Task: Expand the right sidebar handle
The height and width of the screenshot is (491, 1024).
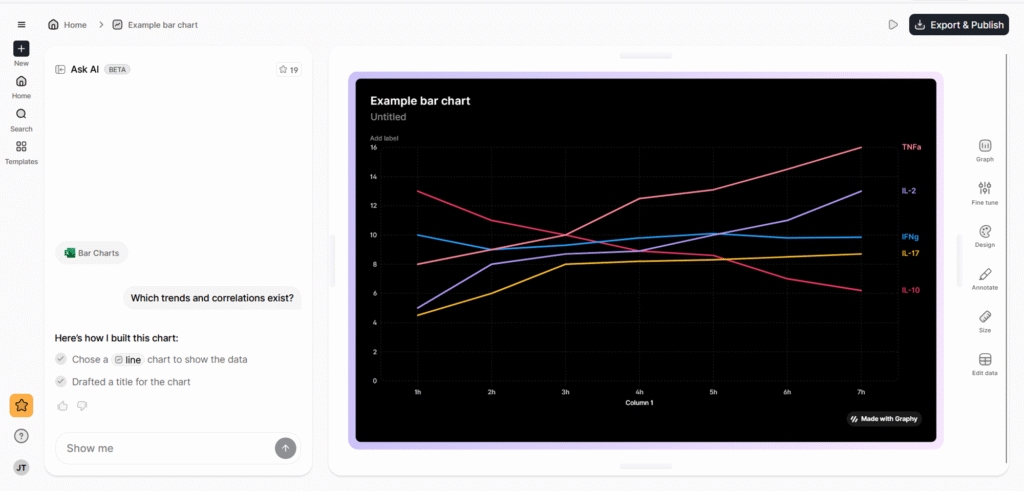Action: [x=957, y=260]
